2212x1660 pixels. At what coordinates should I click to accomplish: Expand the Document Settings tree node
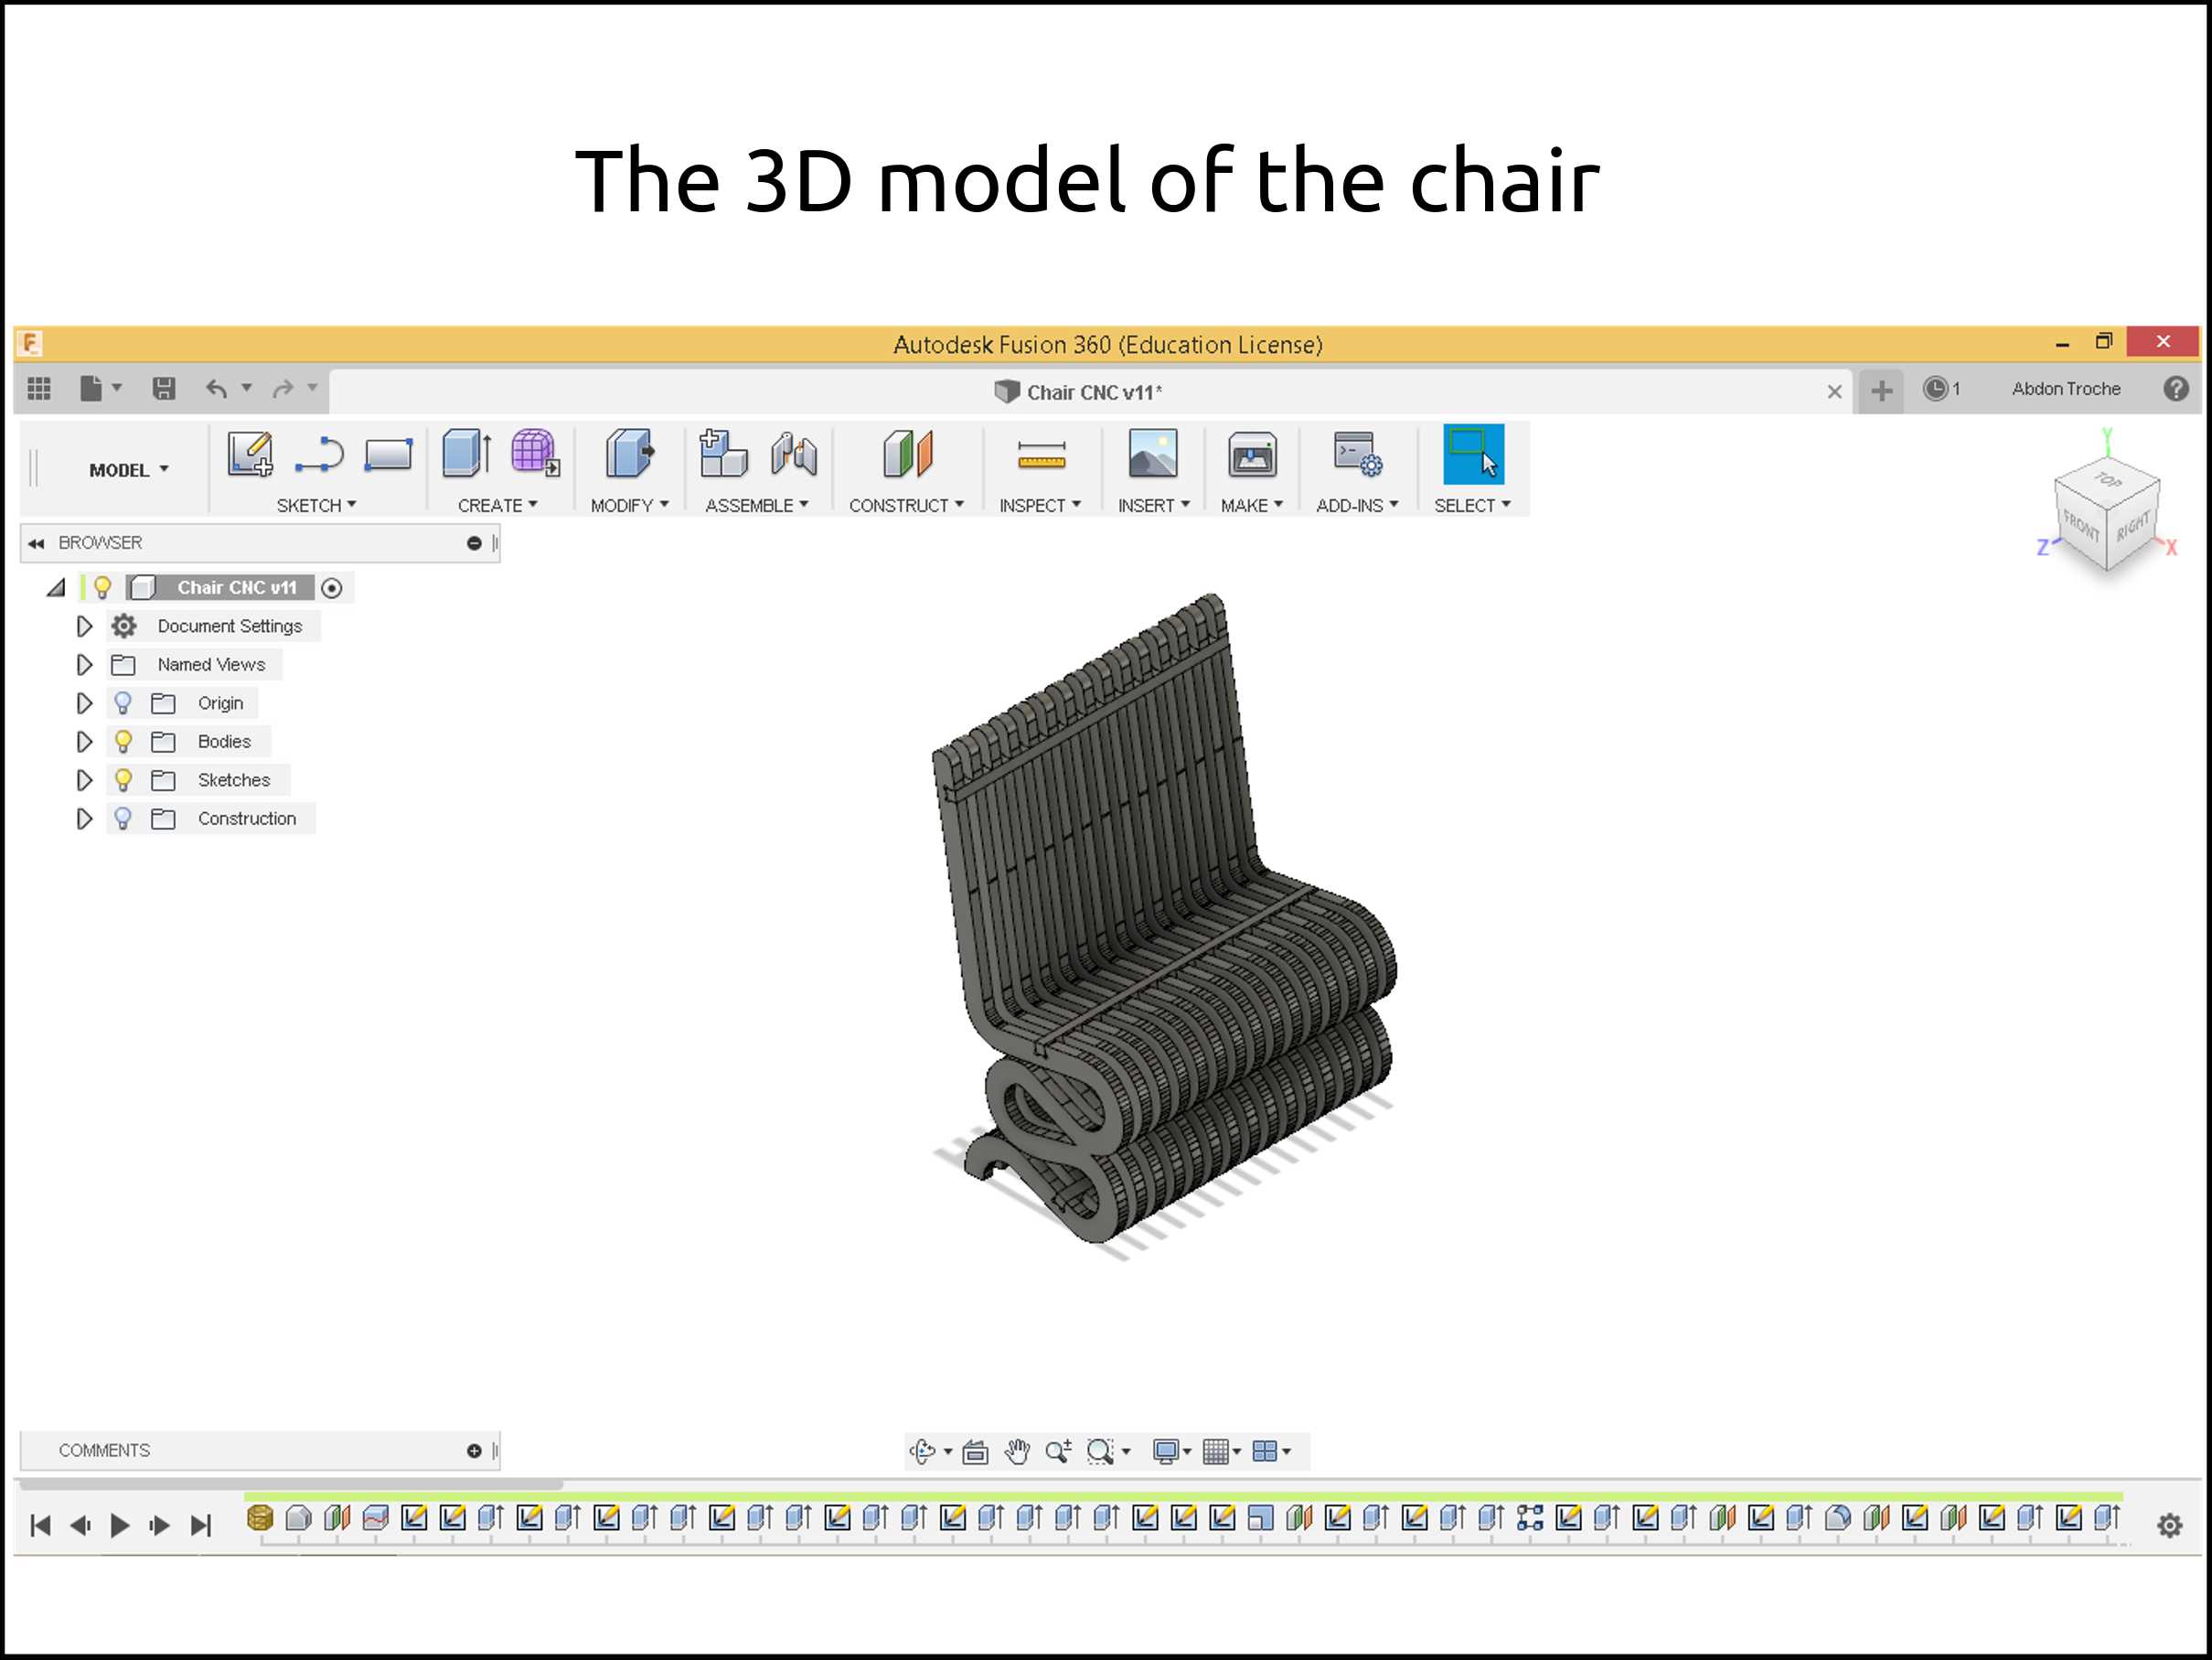[x=84, y=626]
